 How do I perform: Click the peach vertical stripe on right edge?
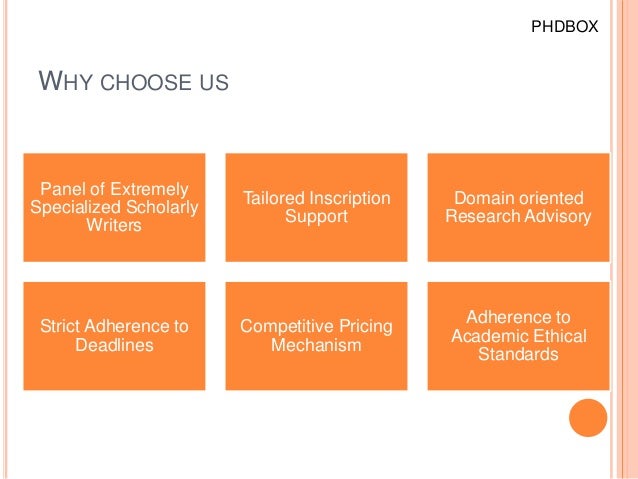pyautogui.click(x=627, y=239)
